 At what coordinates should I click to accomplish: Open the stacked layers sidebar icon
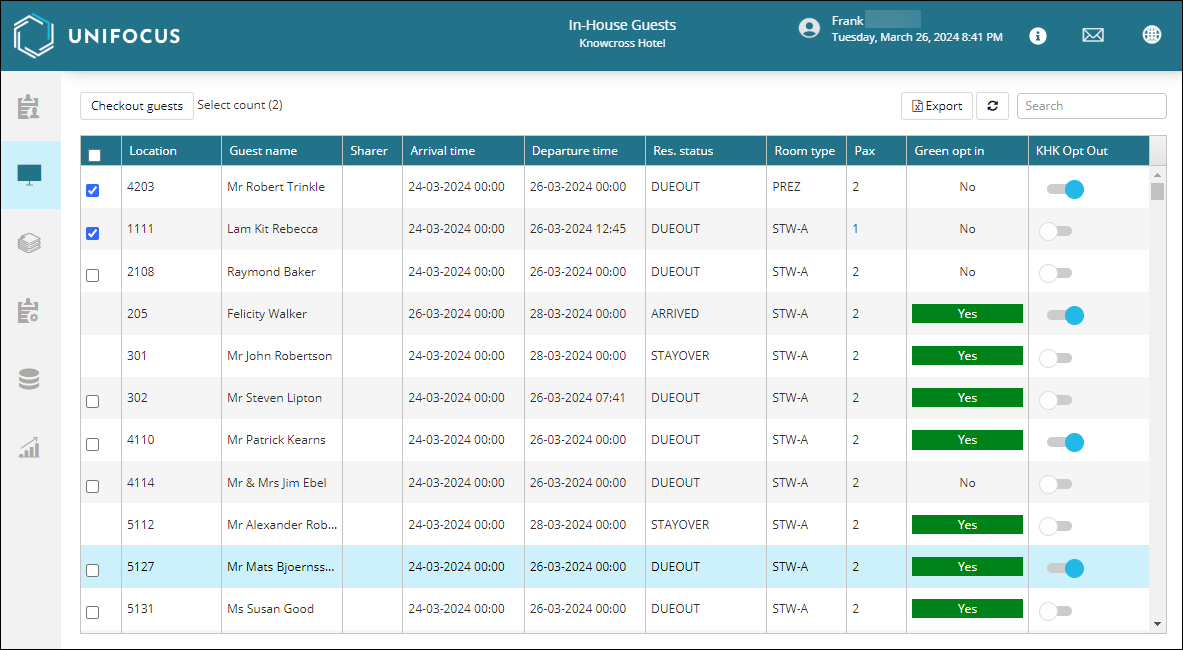click(29, 243)
